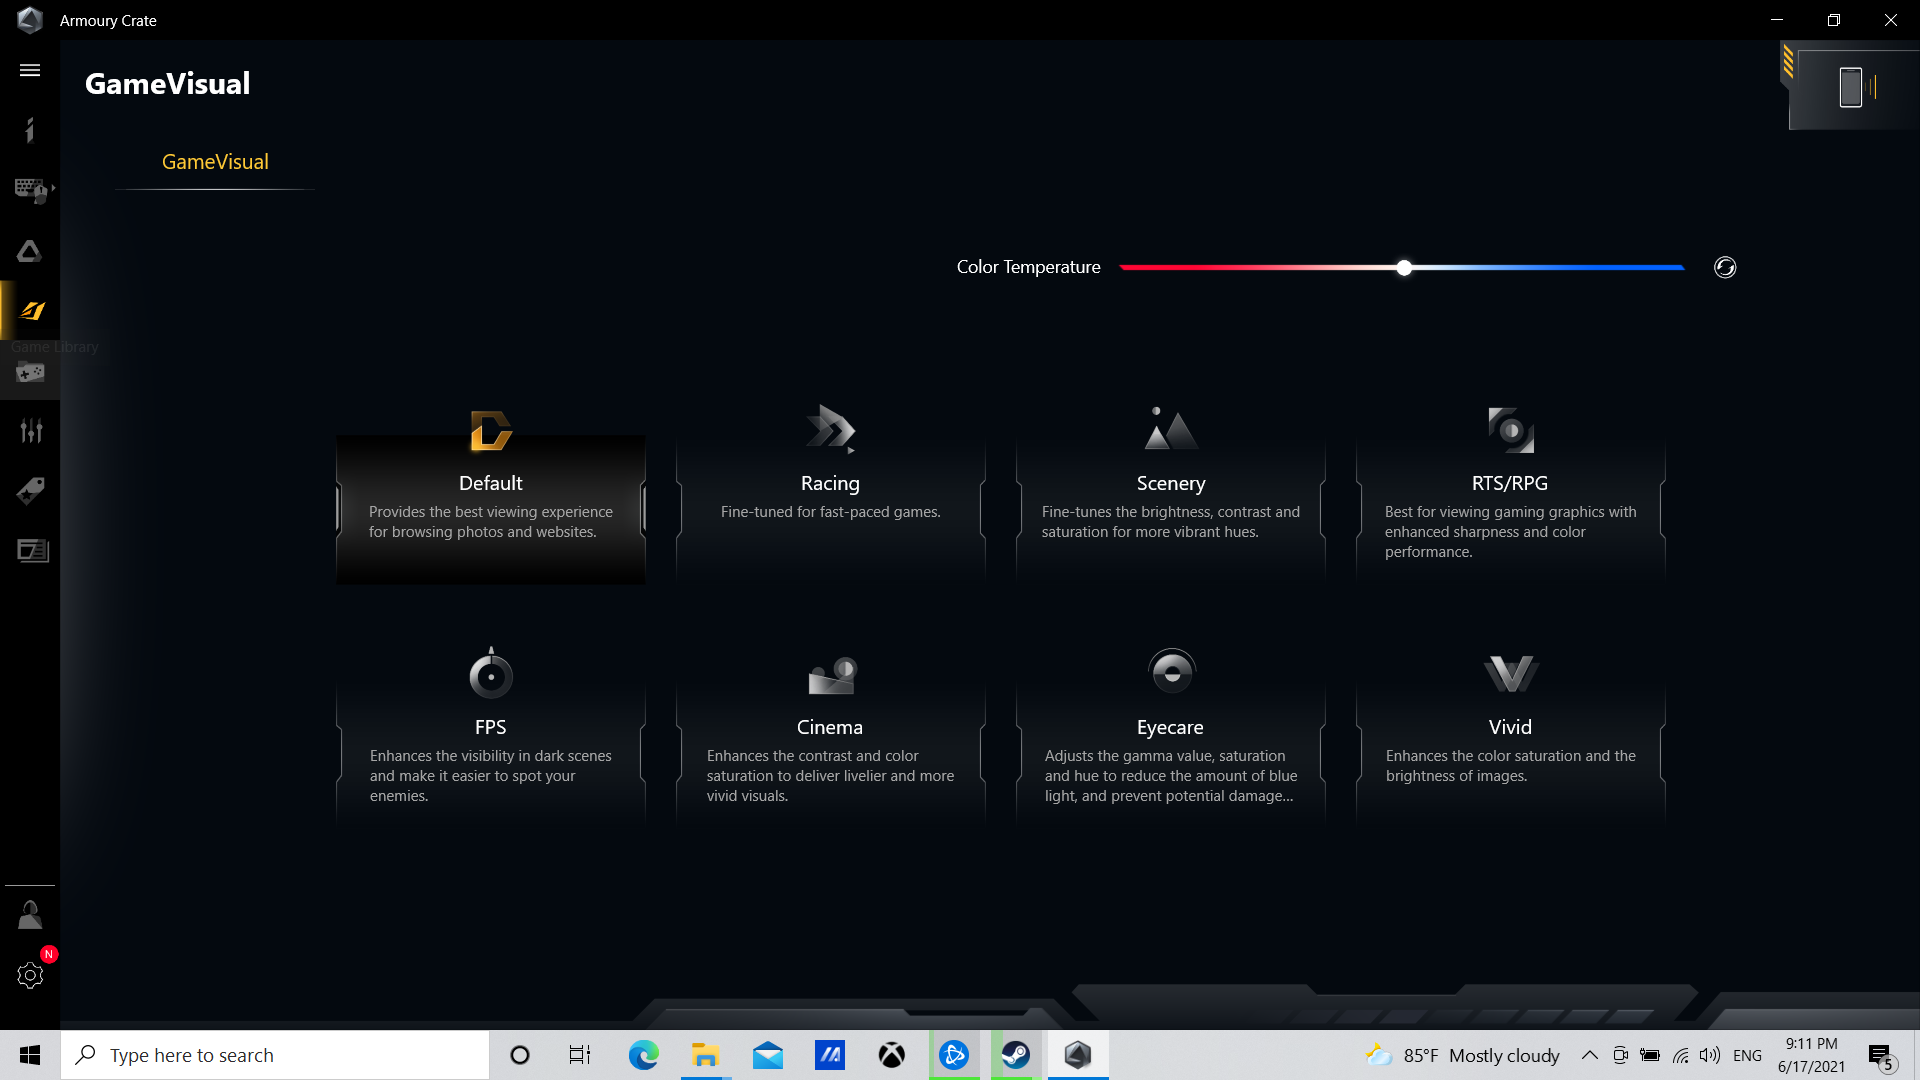
Task: Reset color temperature with circular arrow icon
Action: pyautogui.click(x=1725, y=267)
